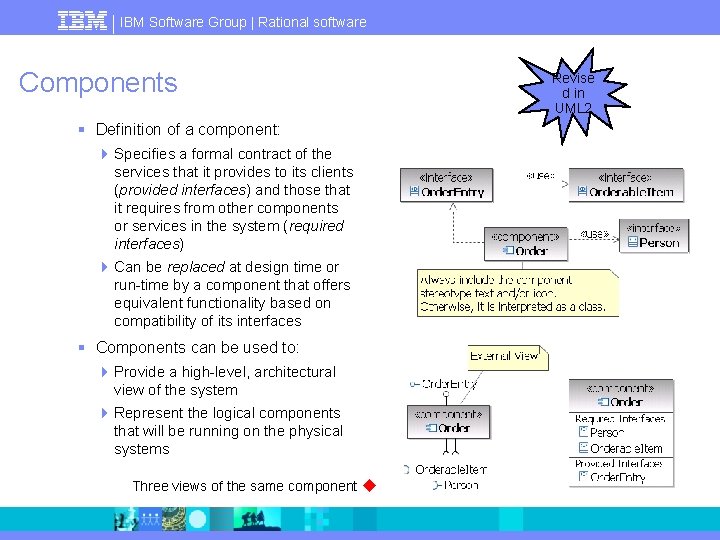Screen dimensions: 720x540
Task: Click the pale circle image in footer
Action: pyautogui.click(x=197, y=519)
